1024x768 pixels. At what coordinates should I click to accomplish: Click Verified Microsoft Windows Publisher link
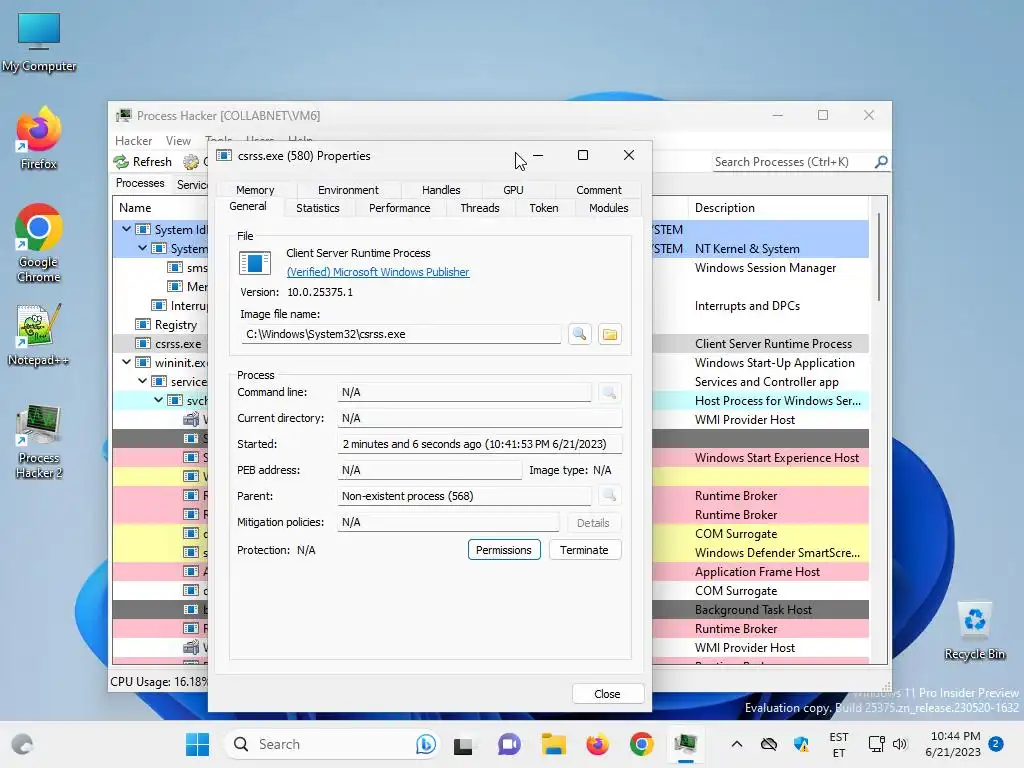[378, 272]
